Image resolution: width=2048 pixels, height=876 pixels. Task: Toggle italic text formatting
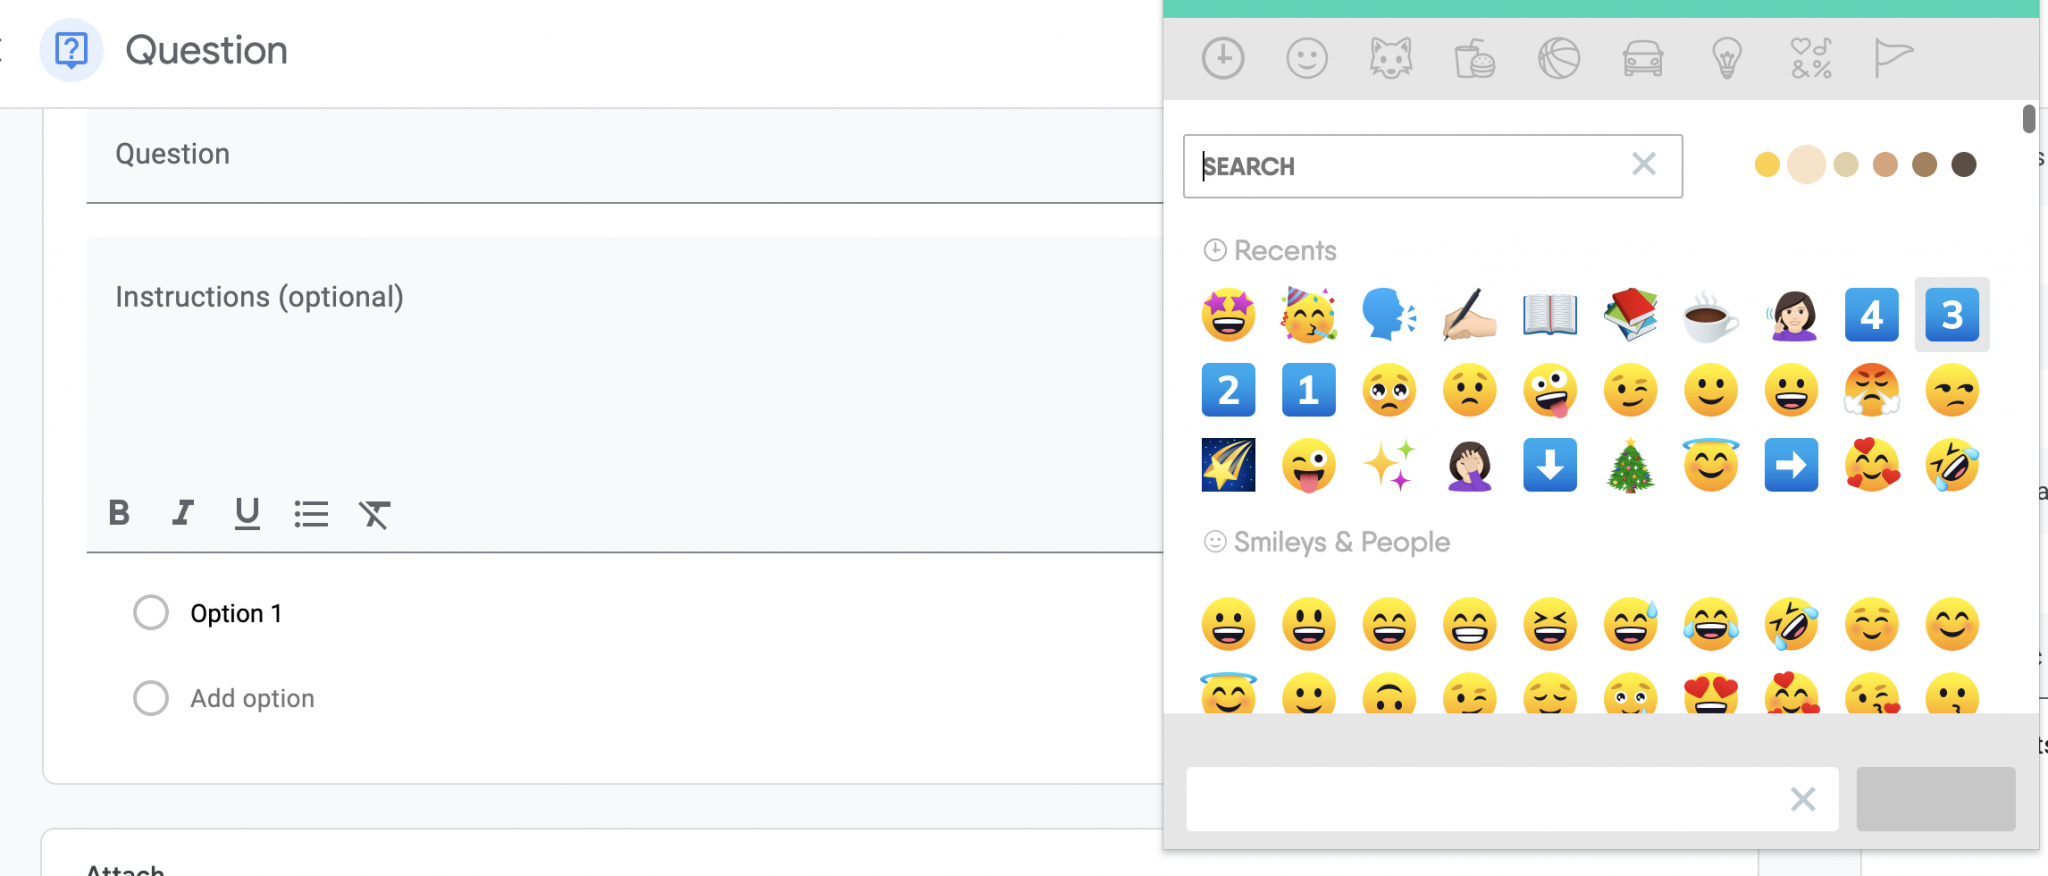tap(182, 513)
